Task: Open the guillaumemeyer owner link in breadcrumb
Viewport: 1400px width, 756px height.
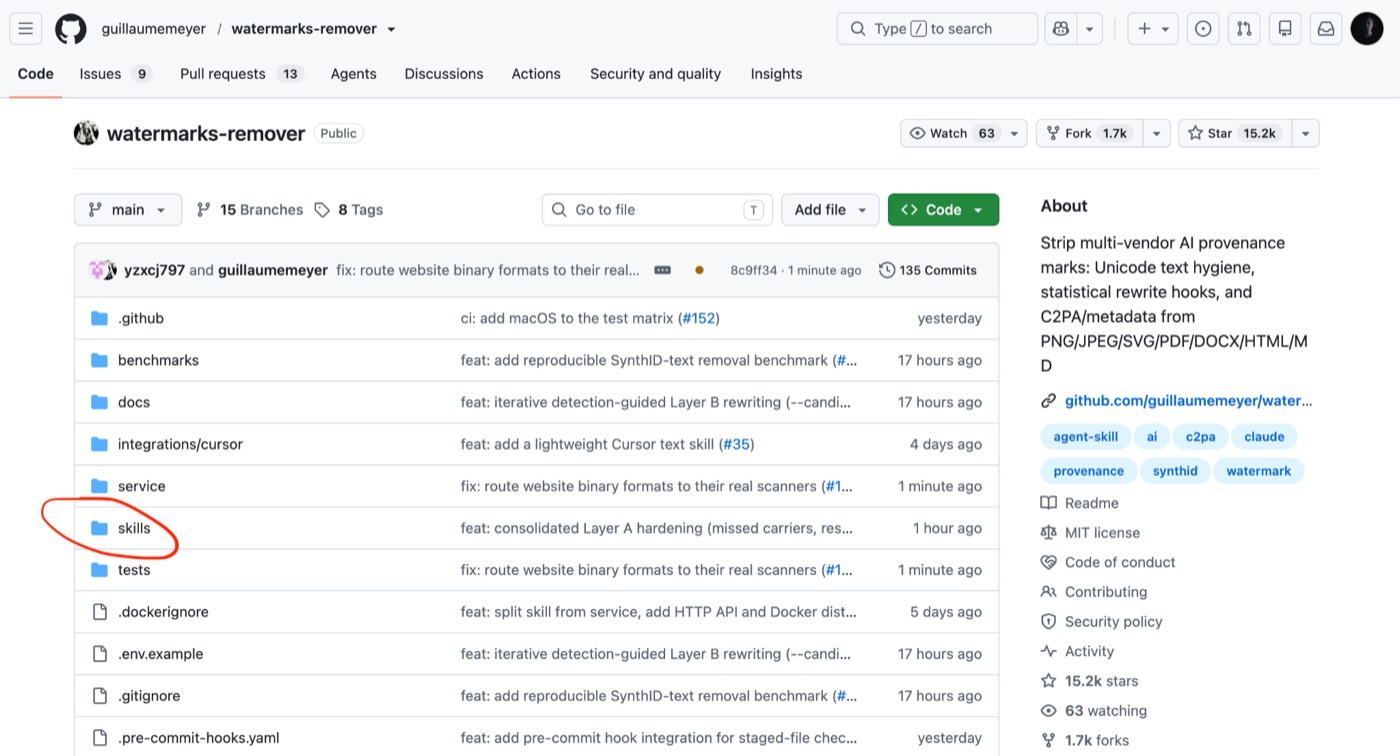Action: [154, 29]
